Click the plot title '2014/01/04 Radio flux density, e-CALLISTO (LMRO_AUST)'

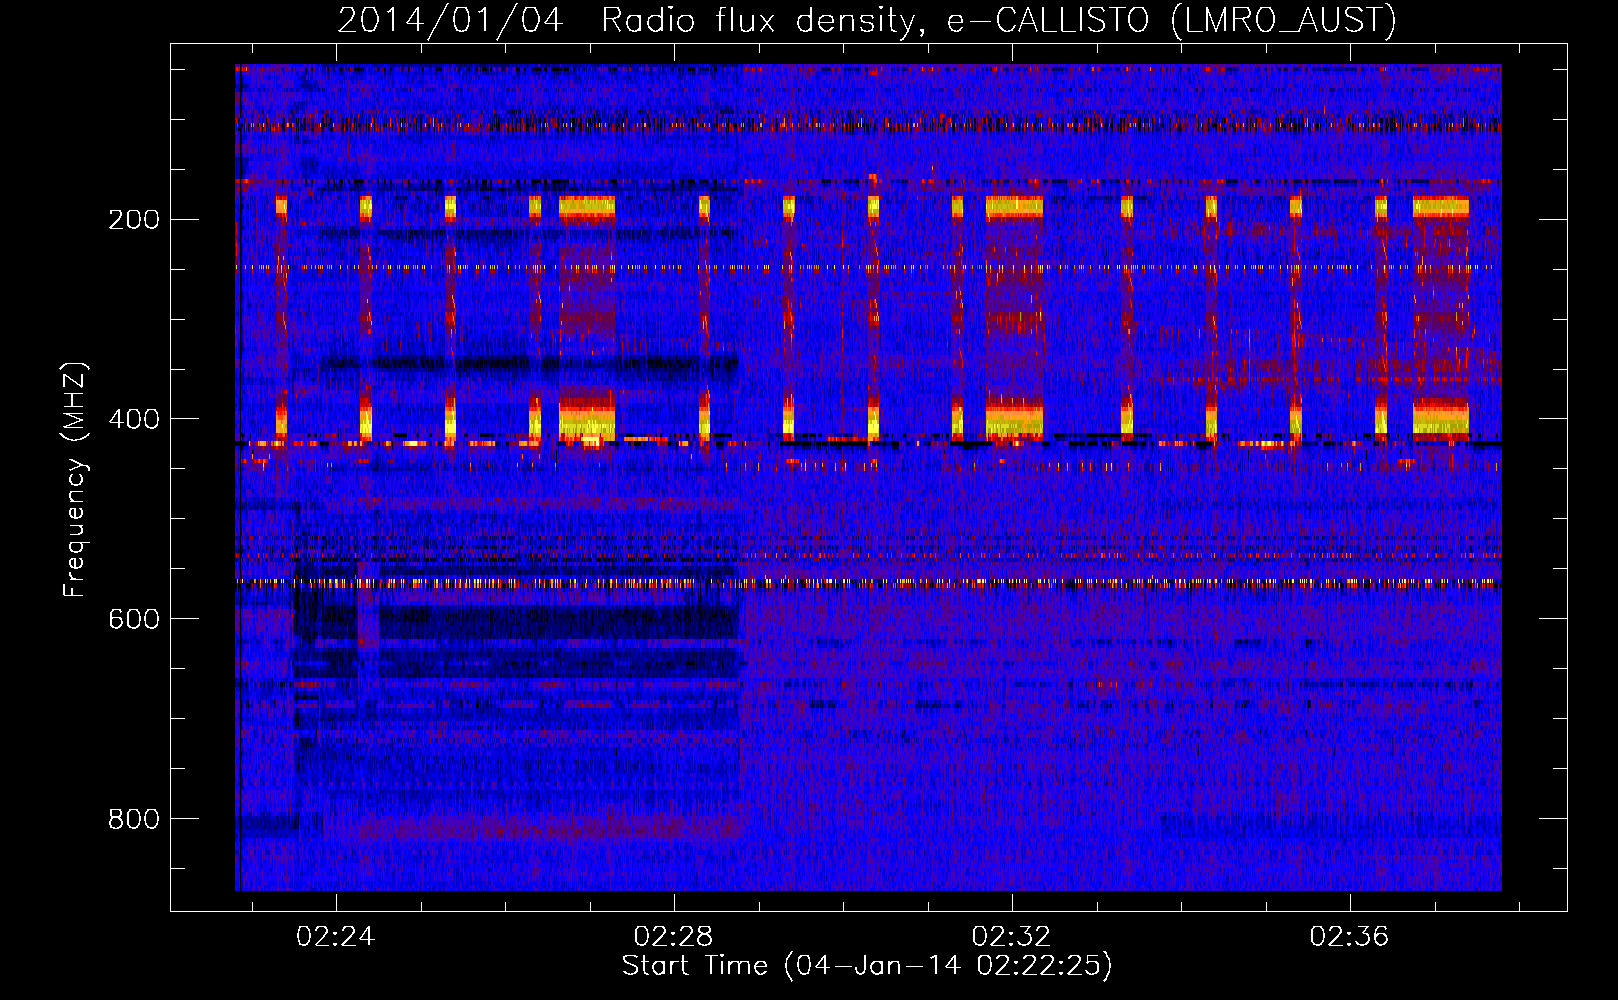866,21
